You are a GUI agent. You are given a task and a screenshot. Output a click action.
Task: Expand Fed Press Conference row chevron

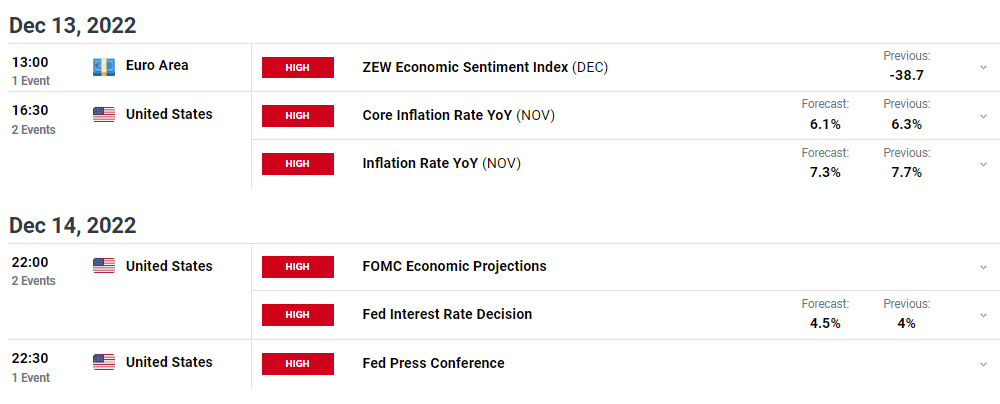coord(983,364)
